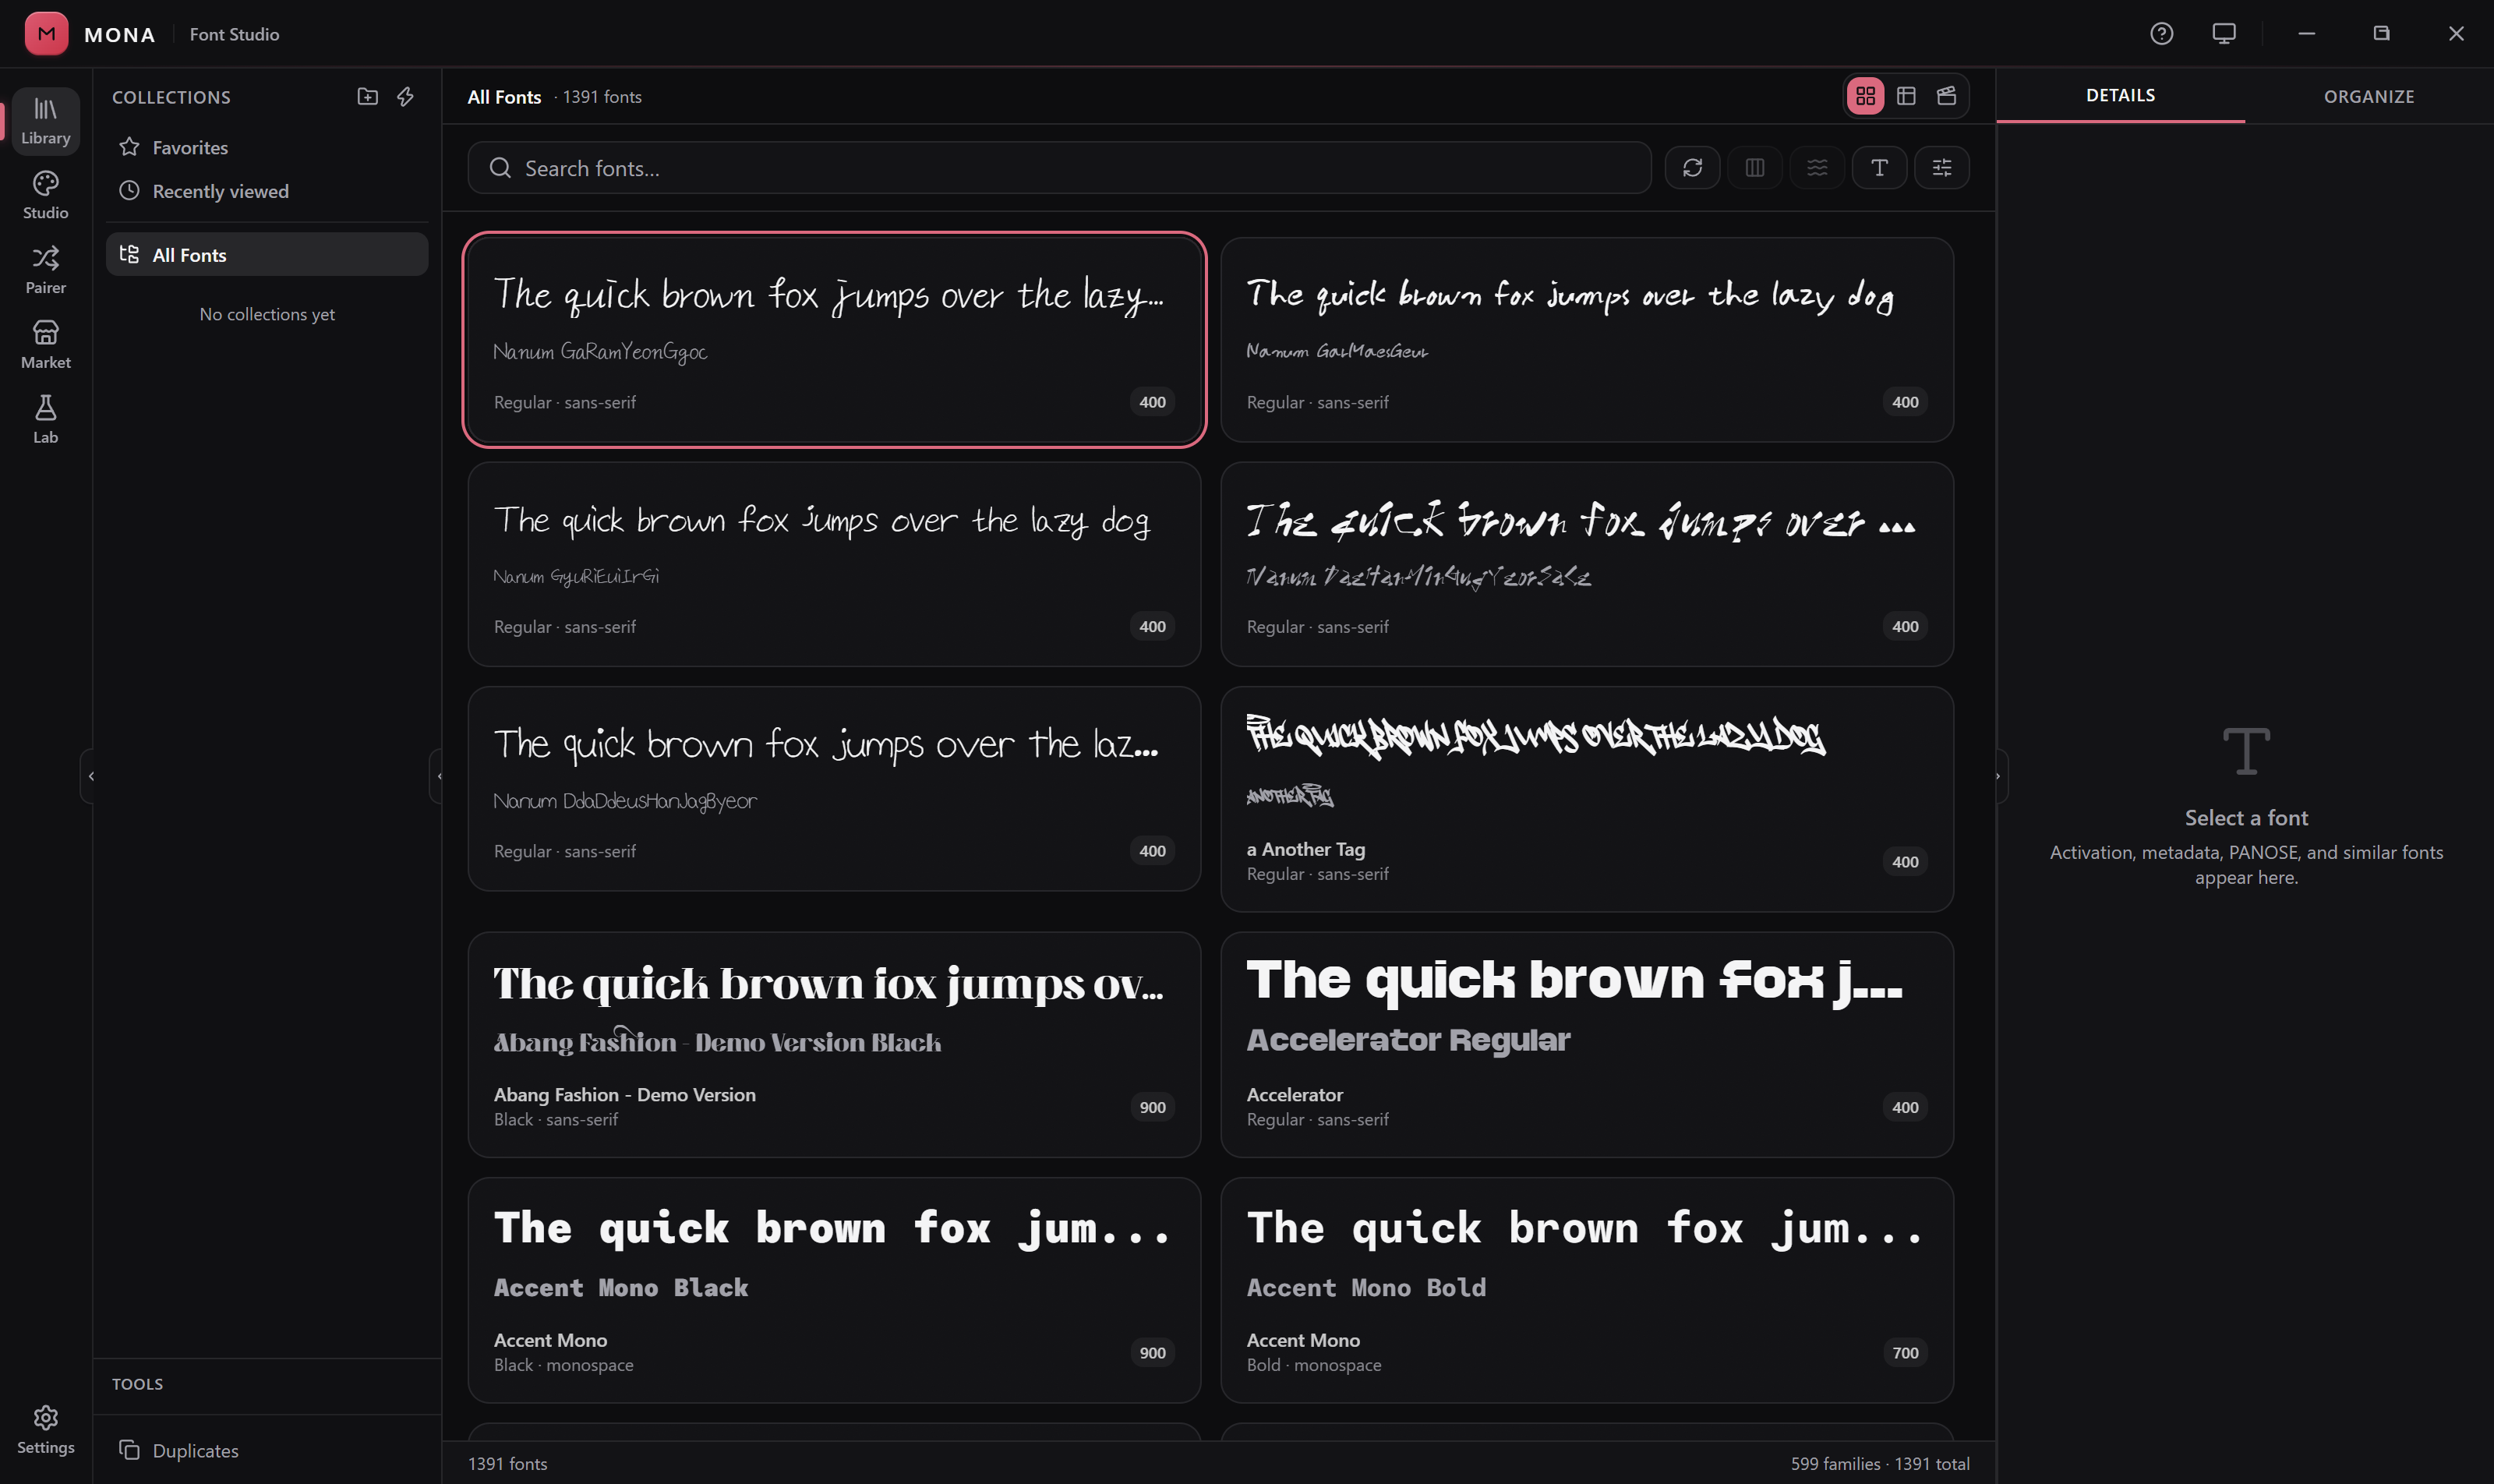The width and height of the screenshot is (2494, 1484).
Task: Click the 900 badge on Accent Mono Black
Action: click(x=1152, y=1353)
